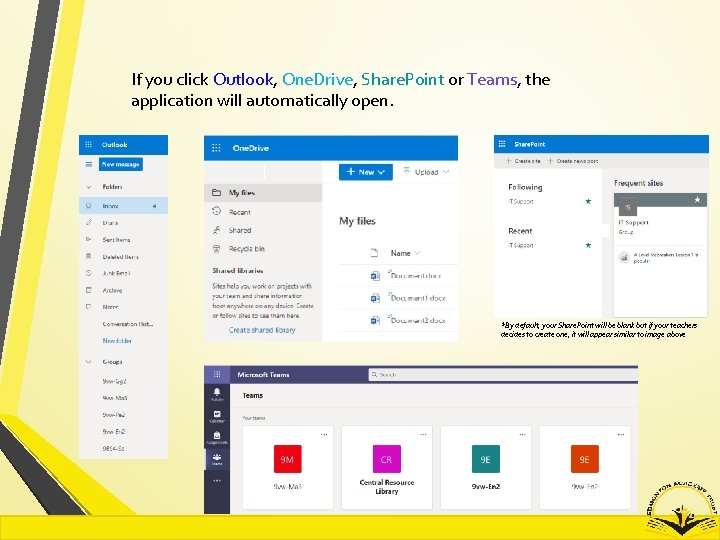Select the Teams icon in Teams sidebar
This screenshot has width=720, height=540.
(x=217, y=460)
